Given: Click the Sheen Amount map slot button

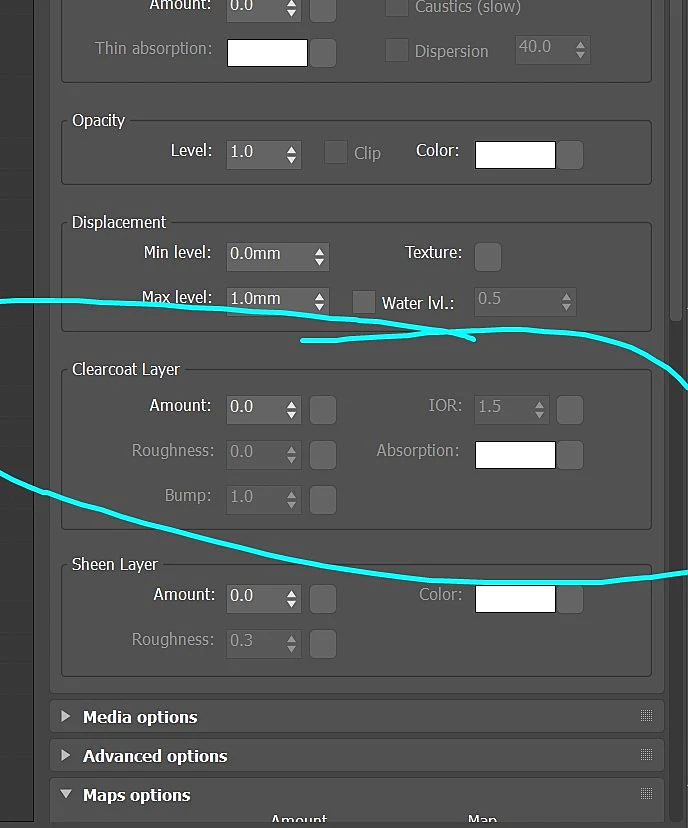Looking at the screenshot, I should click(x=323, y=599).
